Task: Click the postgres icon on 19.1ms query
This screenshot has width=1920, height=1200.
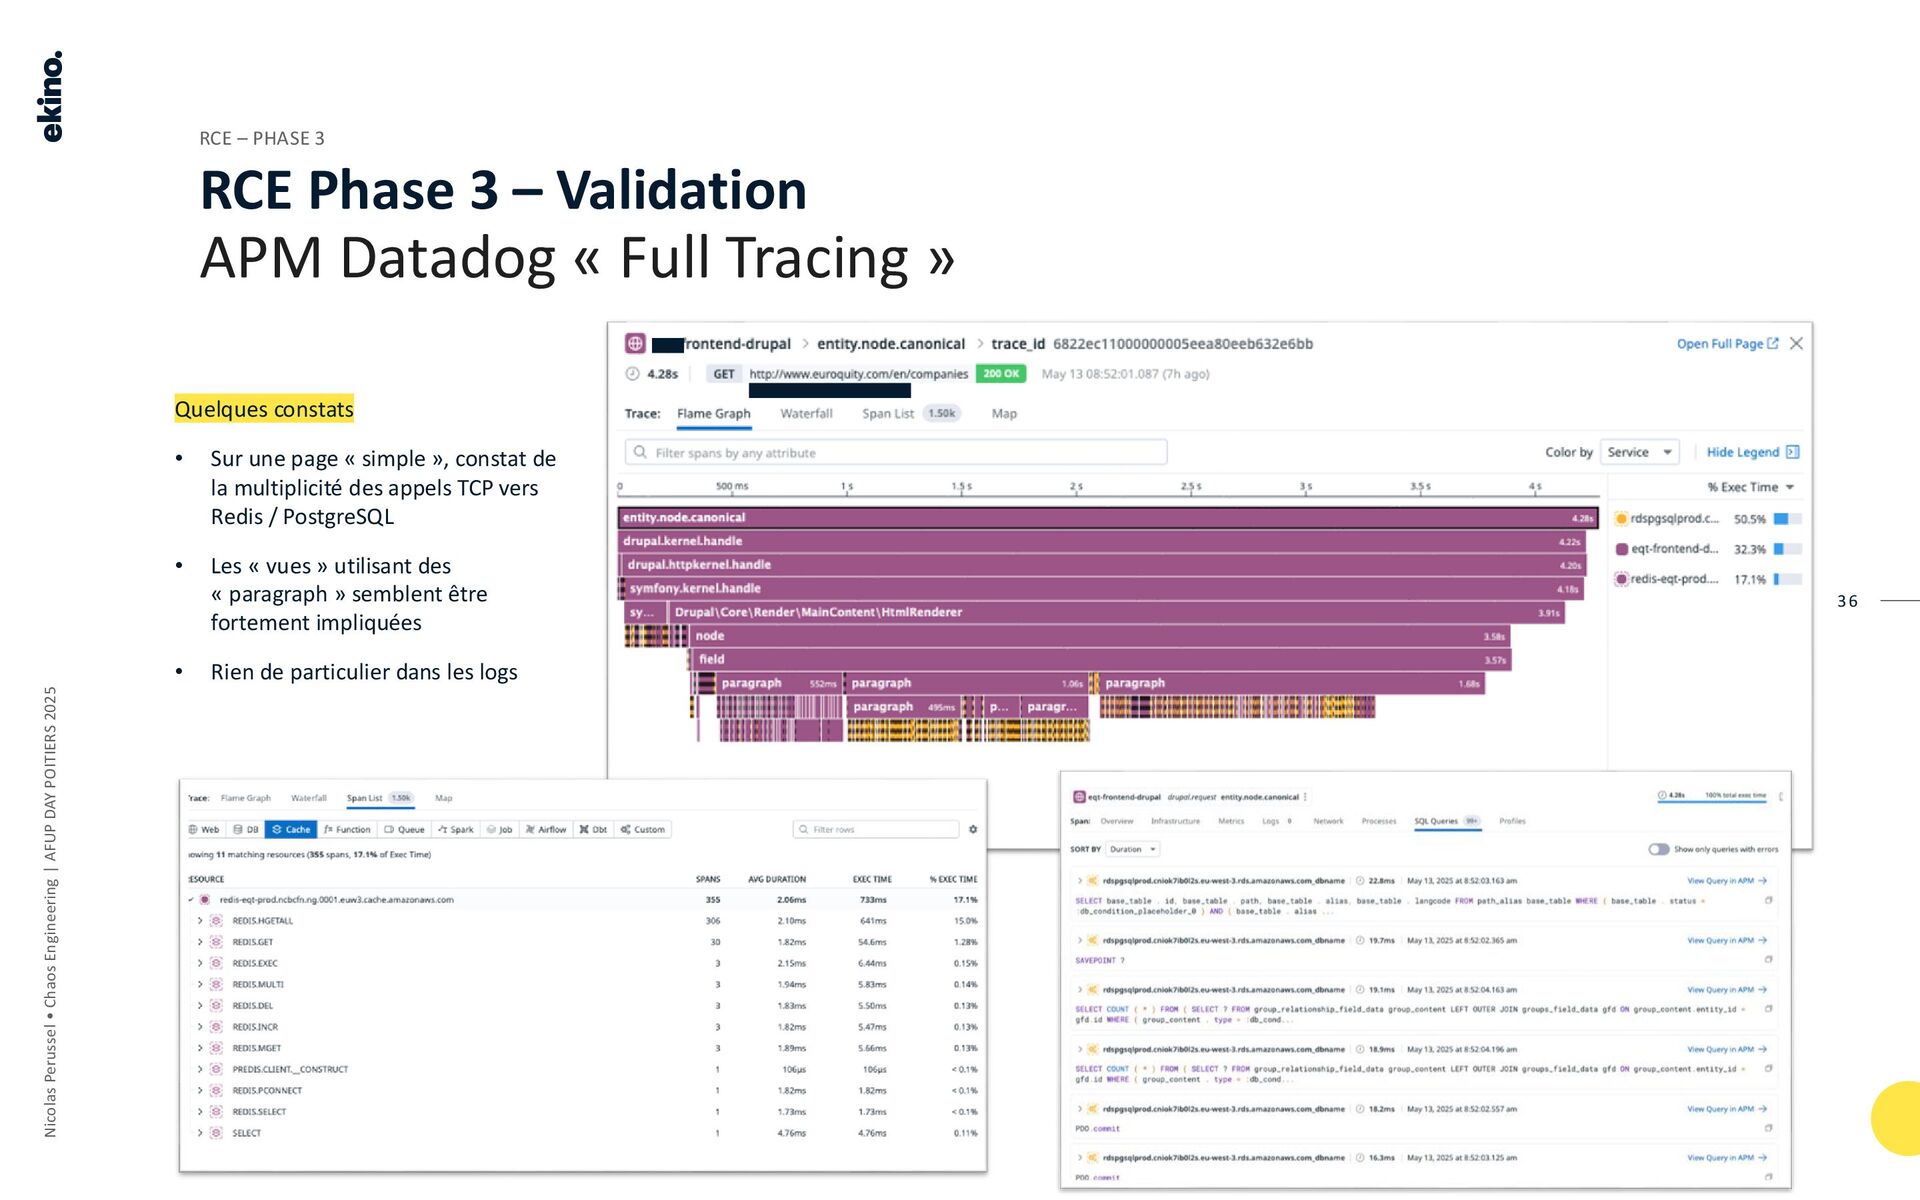Action: click(x=1093, y=989)
